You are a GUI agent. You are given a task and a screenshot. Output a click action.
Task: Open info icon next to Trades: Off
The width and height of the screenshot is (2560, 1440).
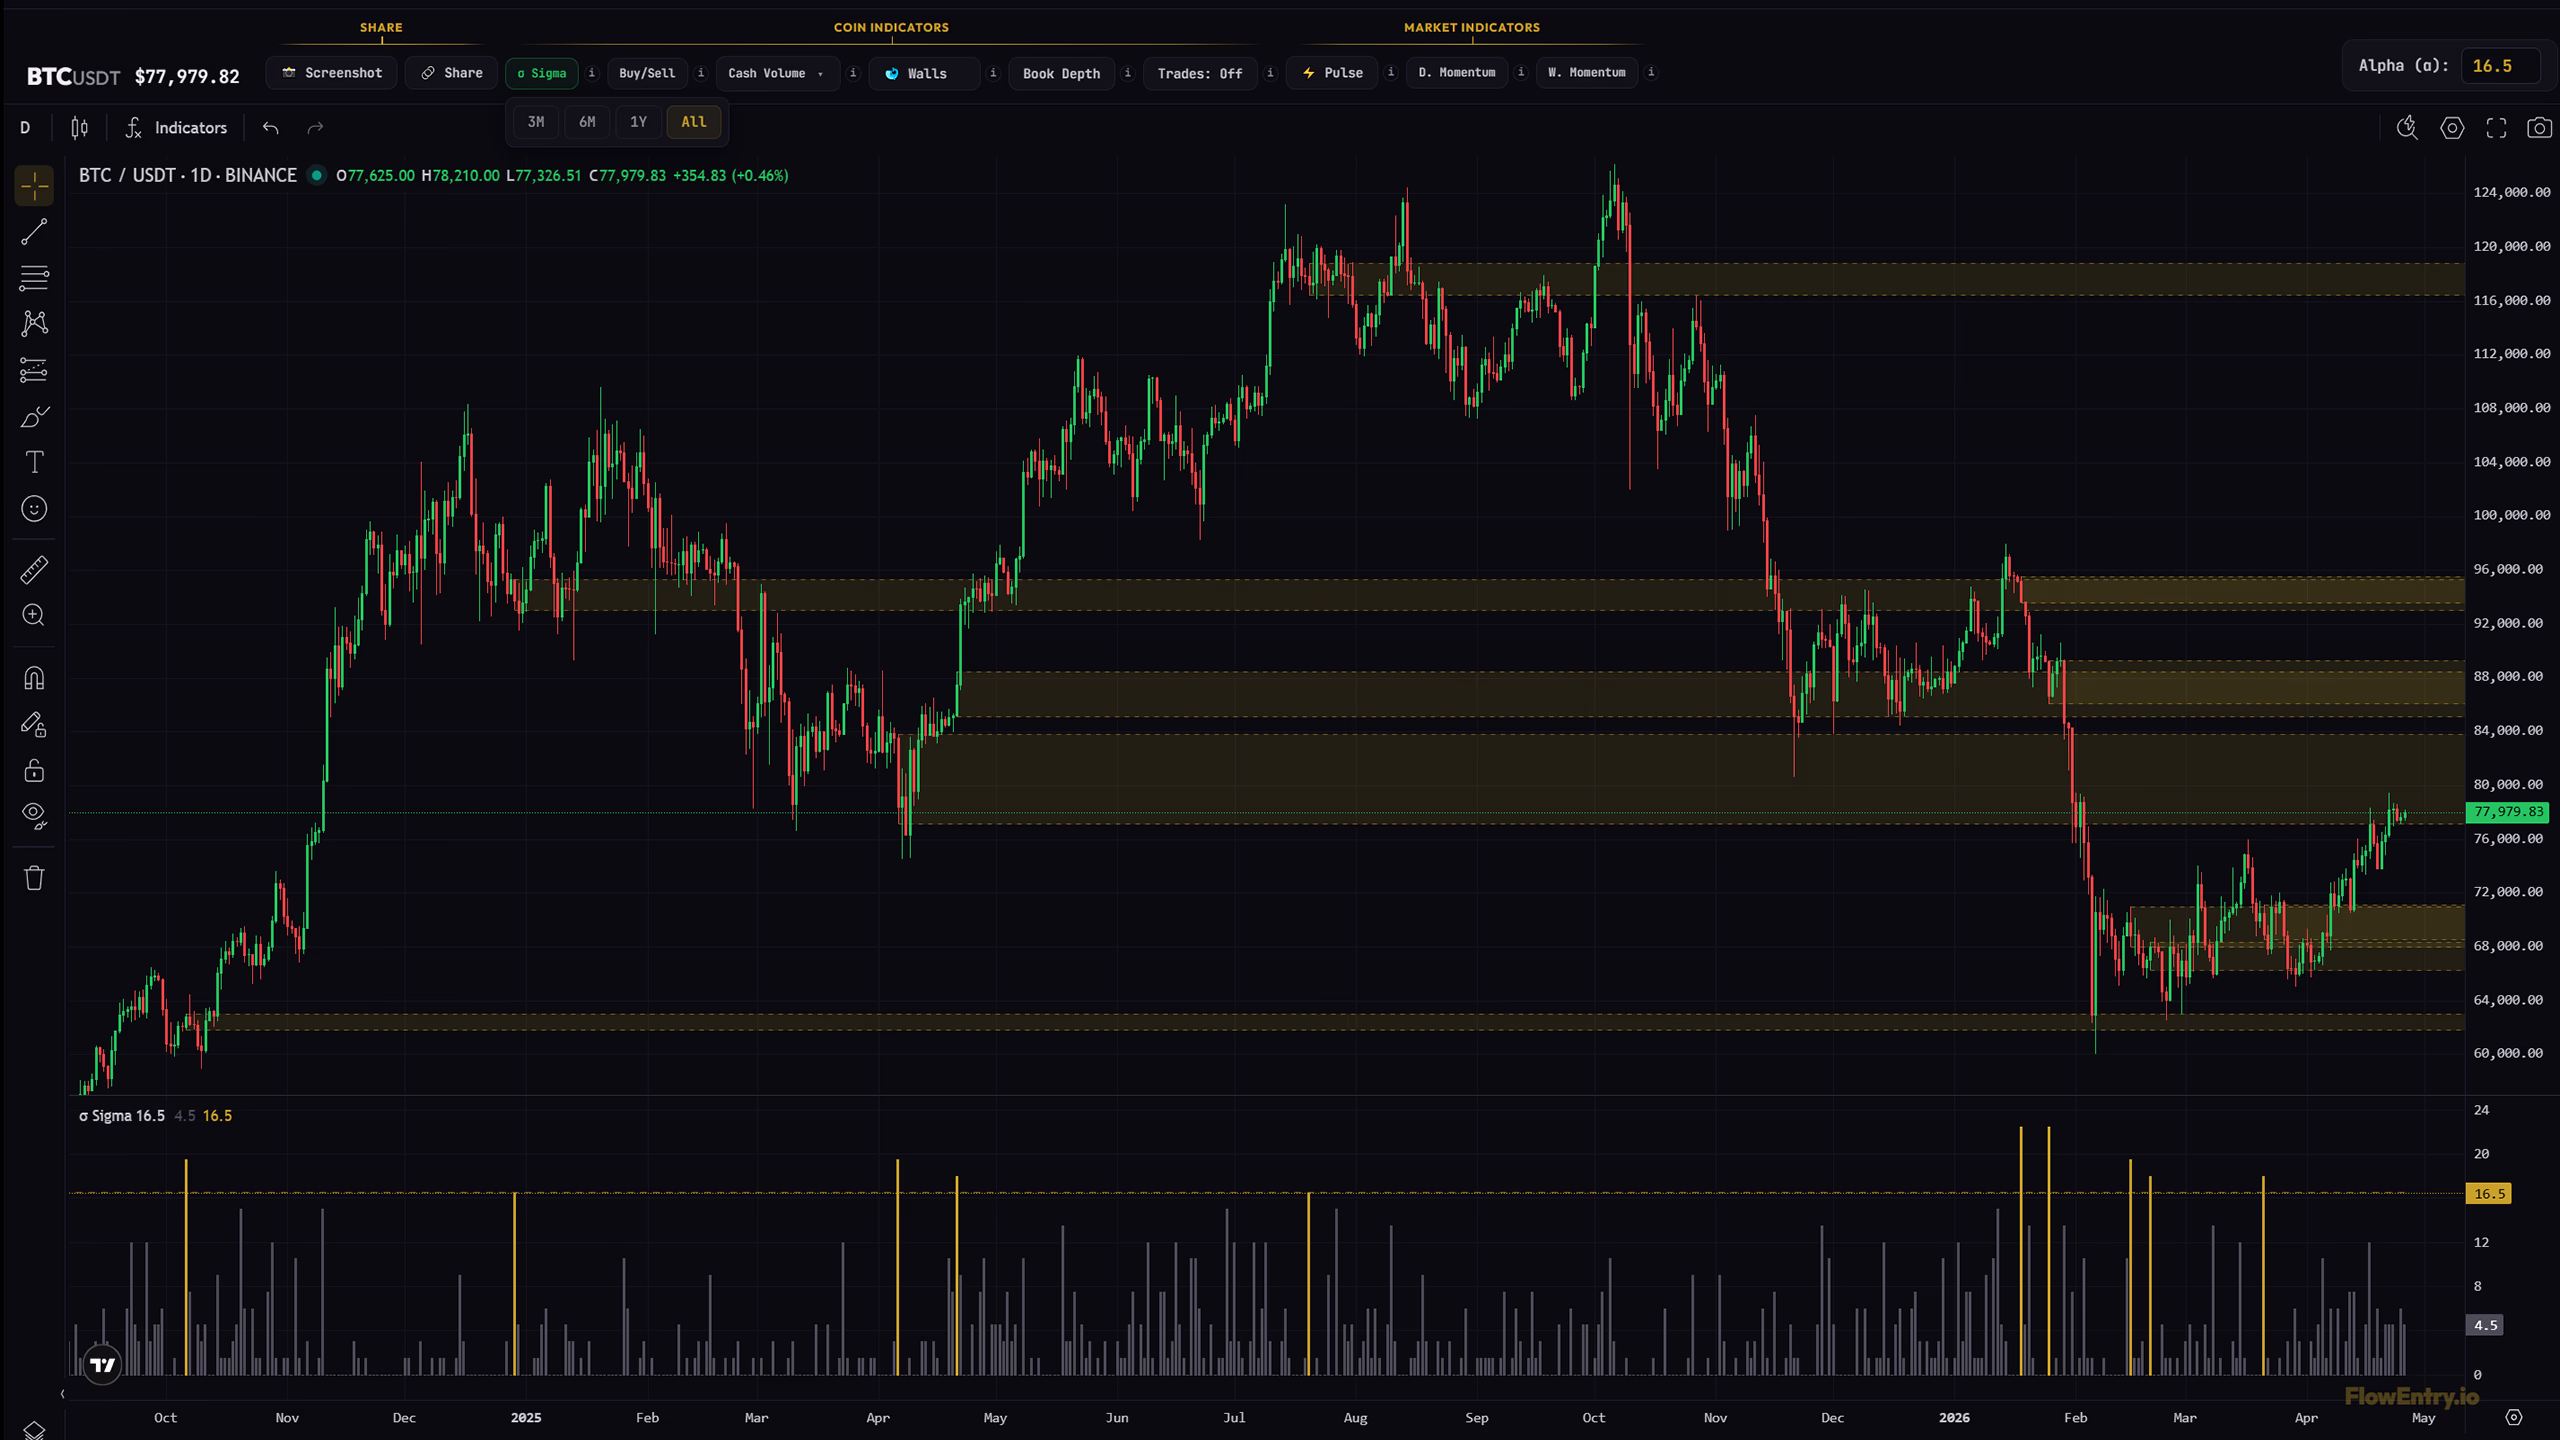(x=1270, y=73)
